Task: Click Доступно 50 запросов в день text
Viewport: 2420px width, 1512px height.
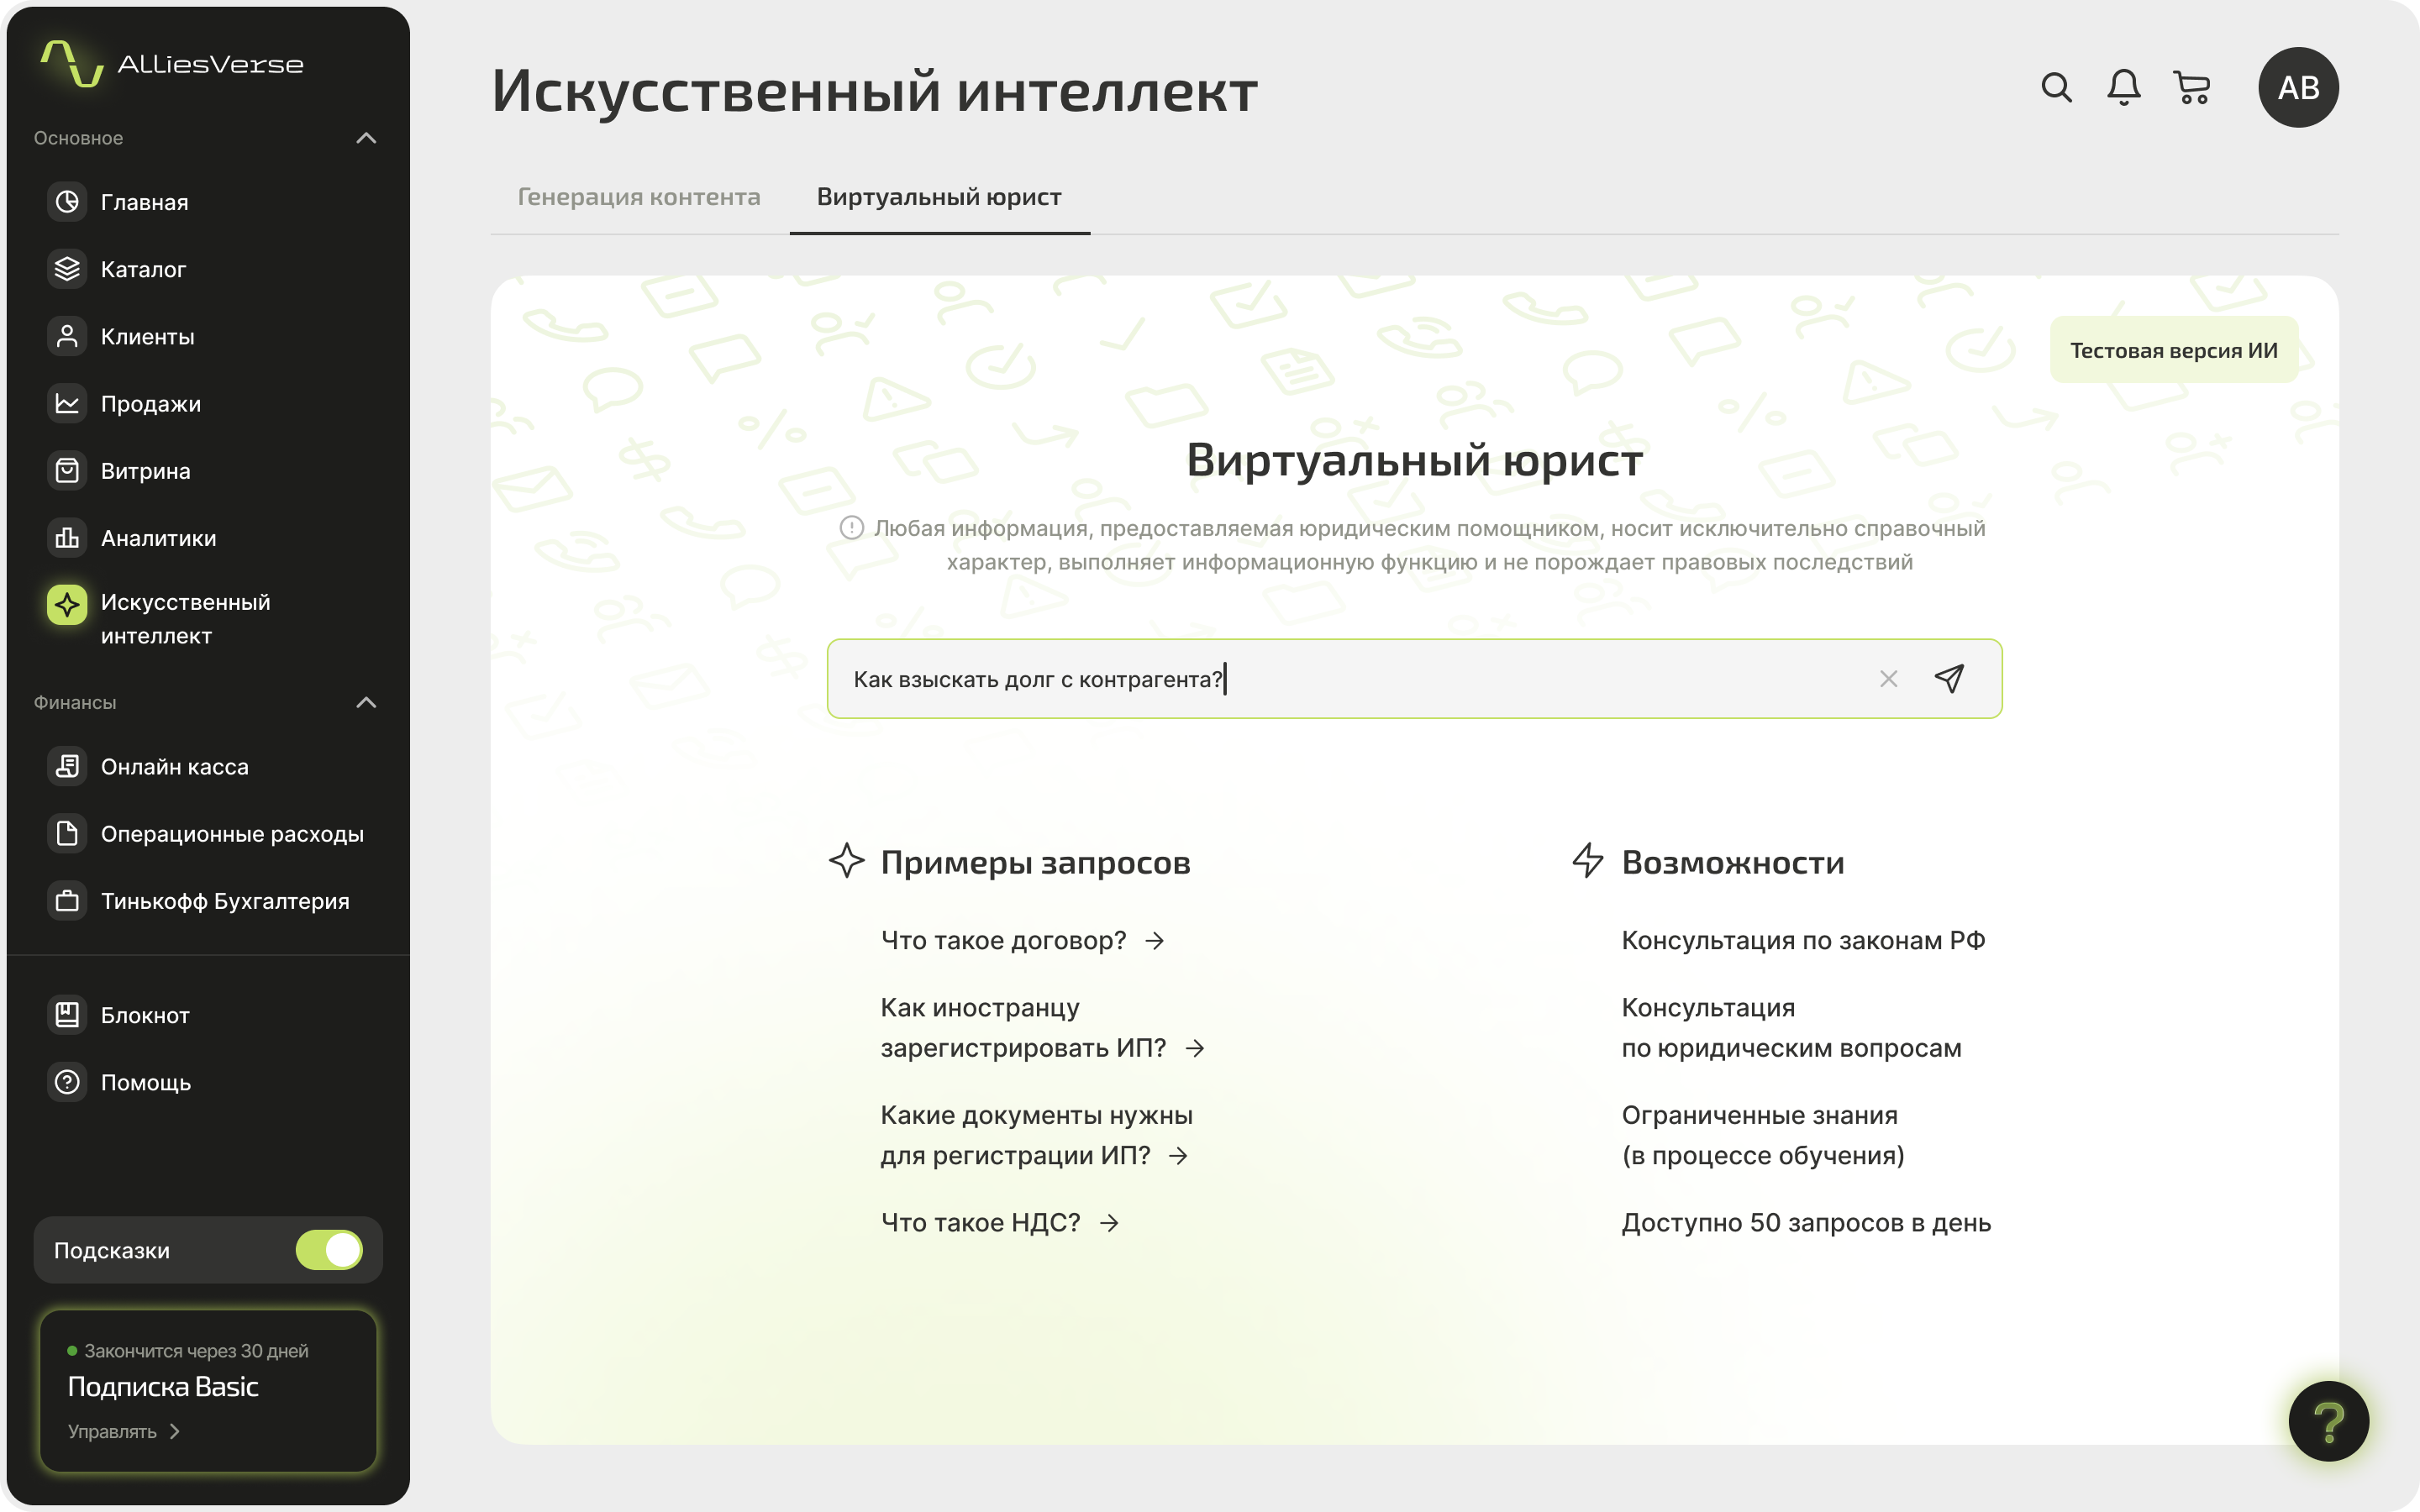Action: pos(1806,1222)
